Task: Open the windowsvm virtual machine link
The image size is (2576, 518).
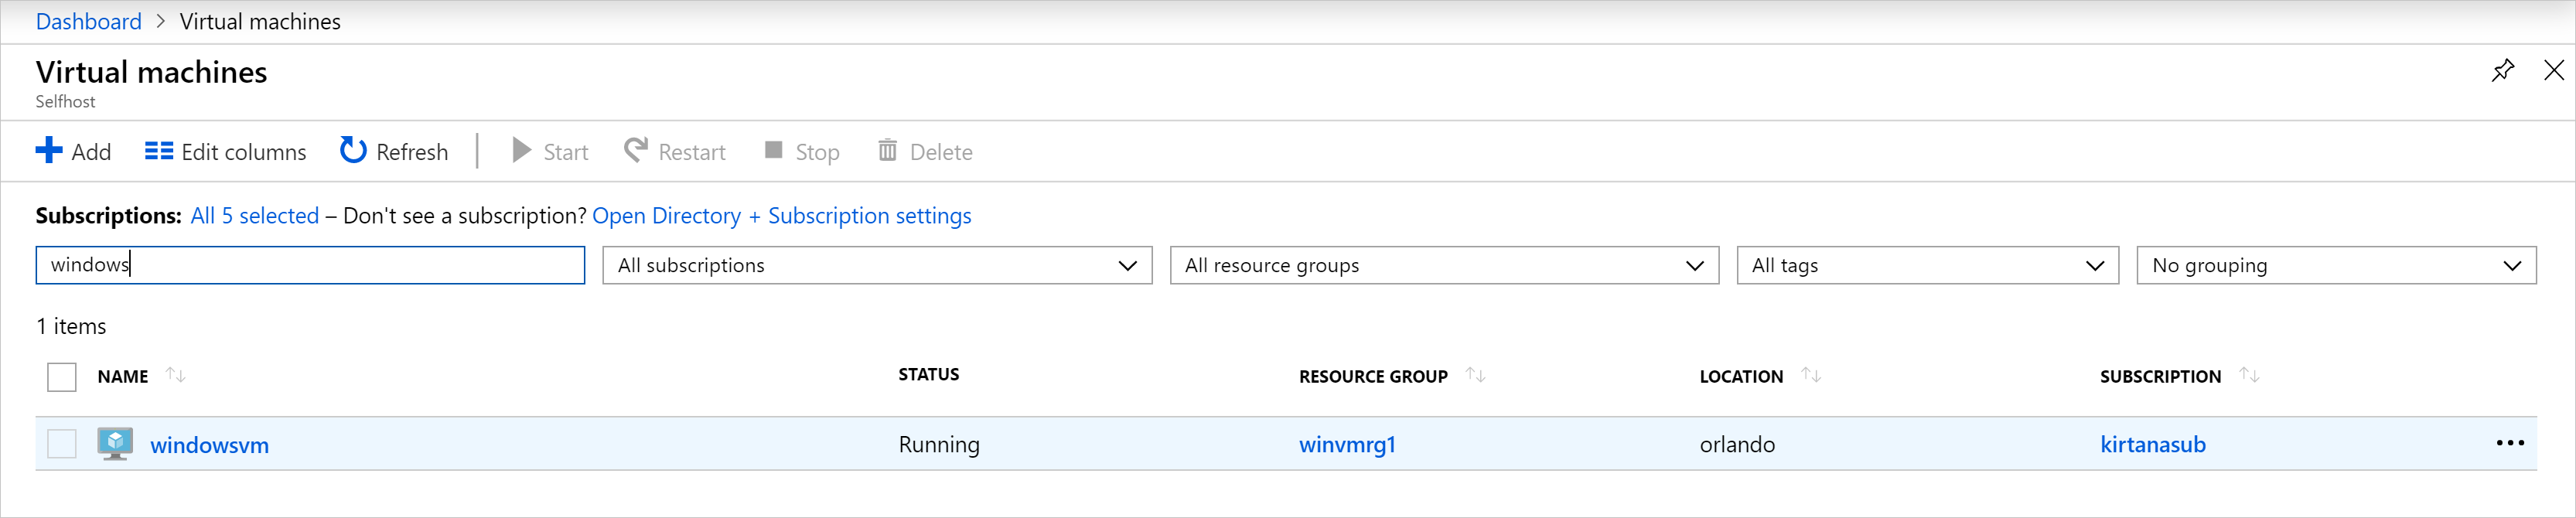Action: coord(209,446)
